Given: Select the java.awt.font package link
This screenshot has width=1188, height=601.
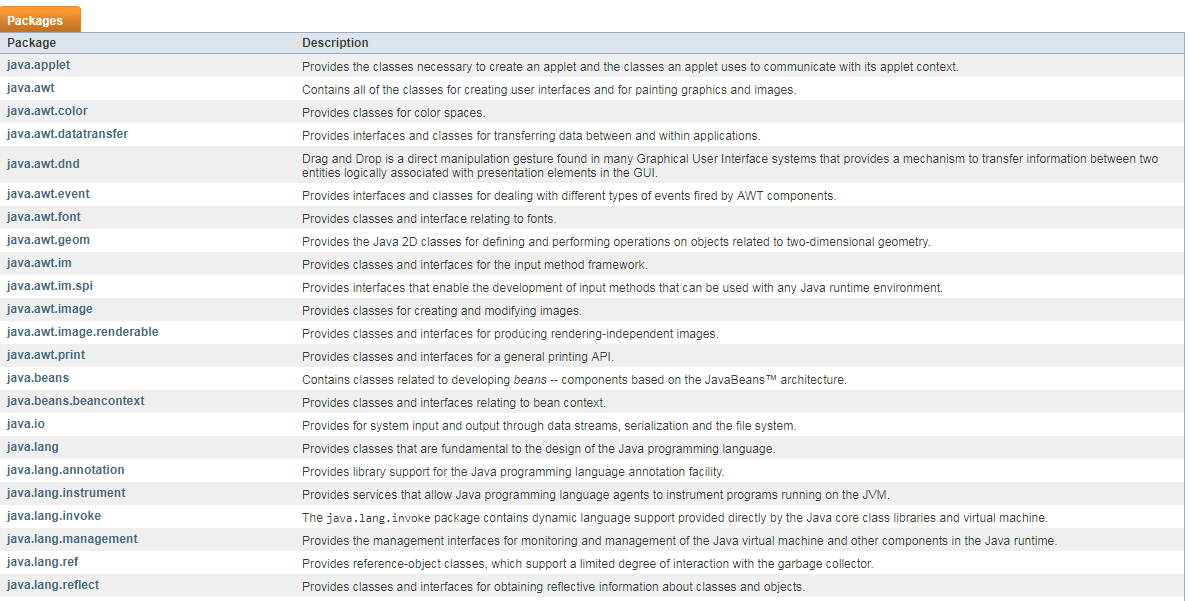Looking at the screenshot, I should pos(43,217).
